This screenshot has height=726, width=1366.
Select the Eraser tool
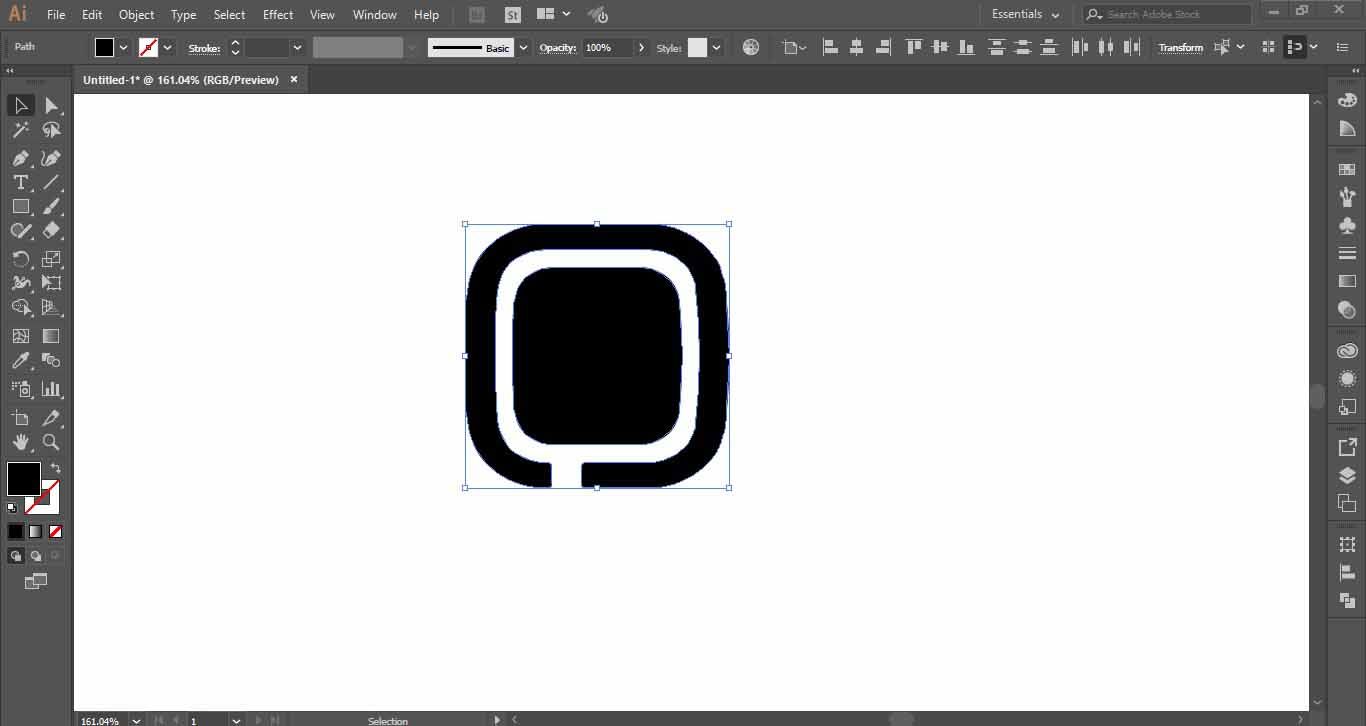pos(51,231)
